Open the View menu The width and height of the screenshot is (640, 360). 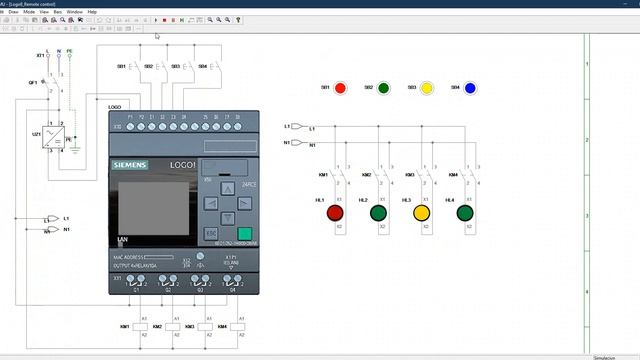click(x=44, y=12)
